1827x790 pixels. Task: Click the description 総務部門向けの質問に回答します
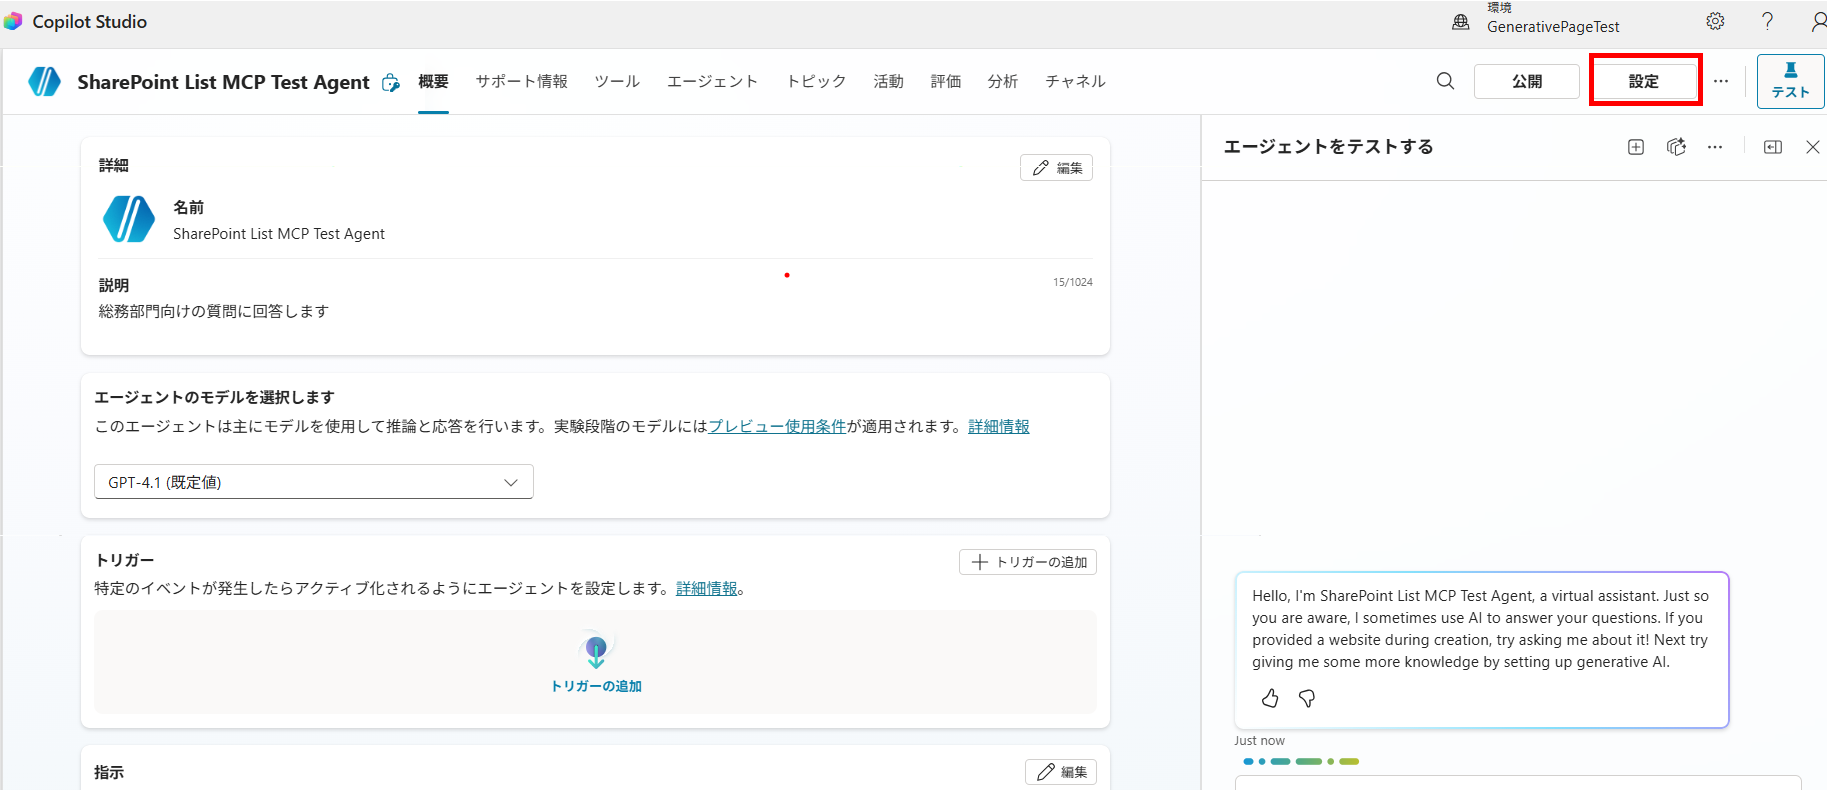click(214, 311)
